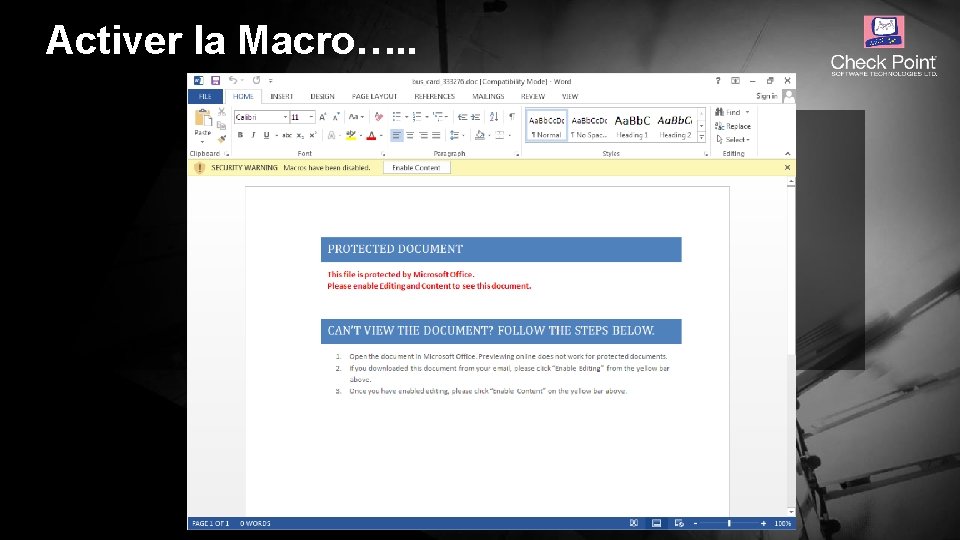Switch to the MAILINGS tab
Screen dimensions: 960x540
pyautogui.click(x=488, y=97)
